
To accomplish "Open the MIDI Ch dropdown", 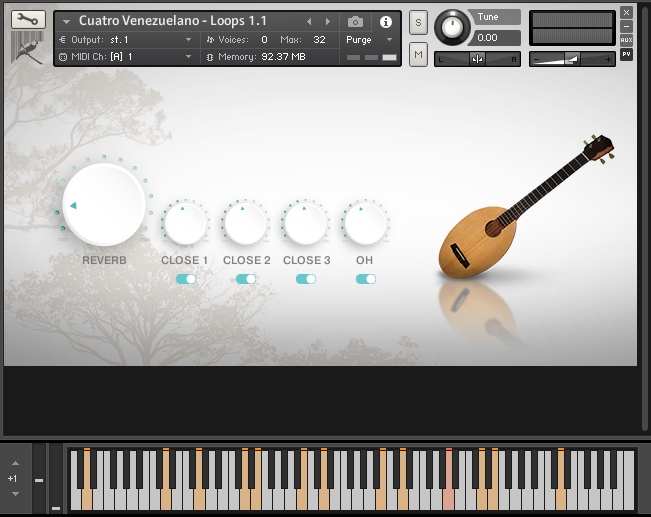I will pyautogui.click(x=127, y=57).
